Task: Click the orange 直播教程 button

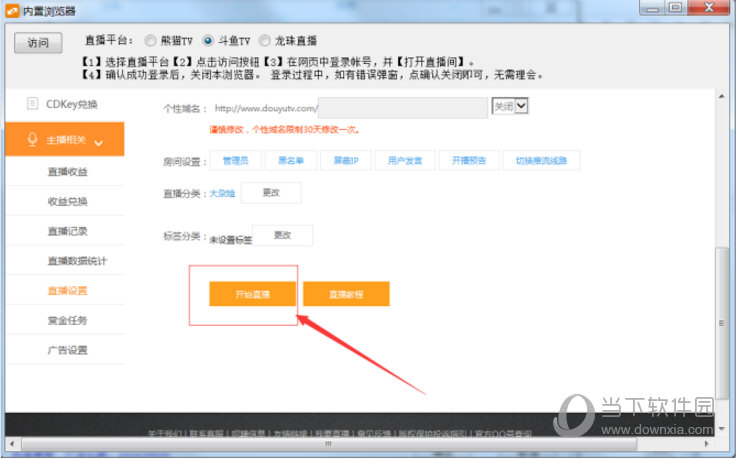Action: click(346, 294)
